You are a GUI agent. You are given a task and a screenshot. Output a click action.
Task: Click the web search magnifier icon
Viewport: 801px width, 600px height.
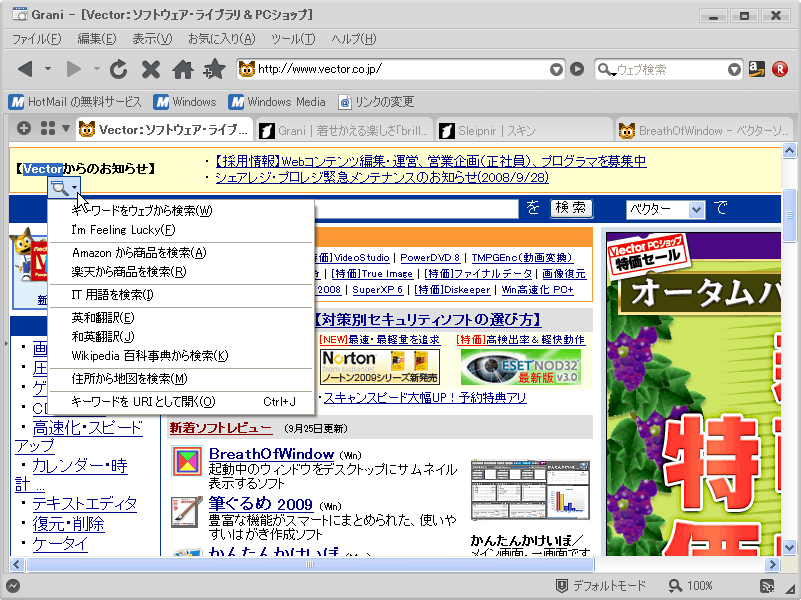pyautogui.click(x=605, y=69)
